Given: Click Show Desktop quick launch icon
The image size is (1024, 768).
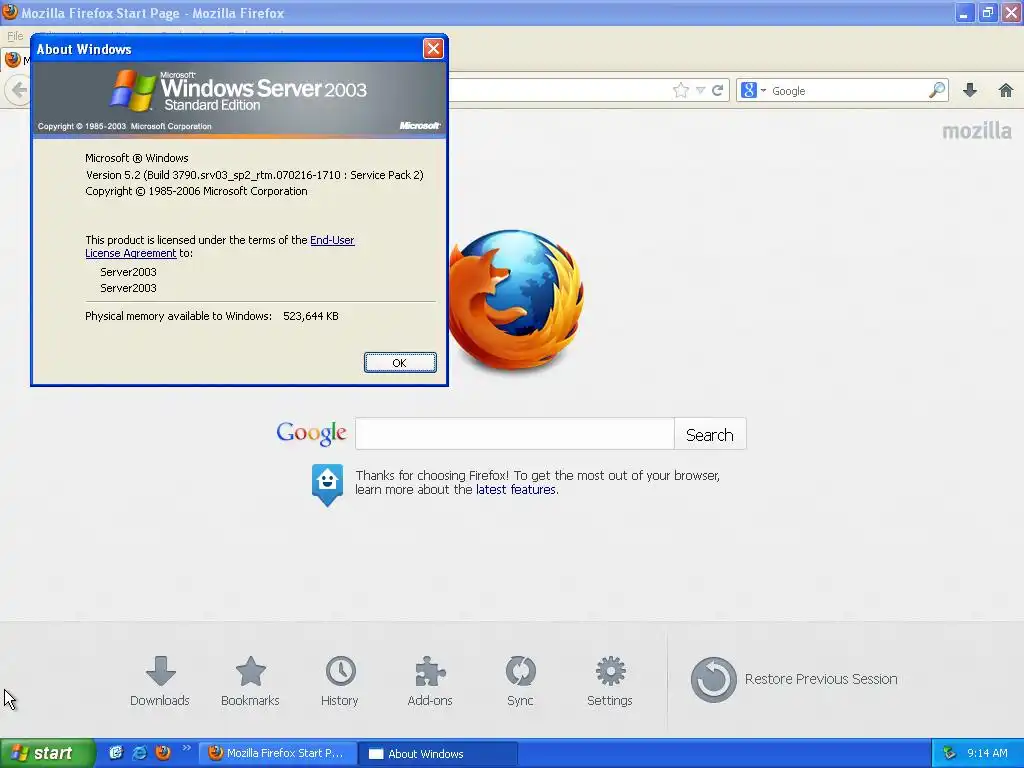Looking at the screenshot, I should pyautogui.click(x=116, y=753).
